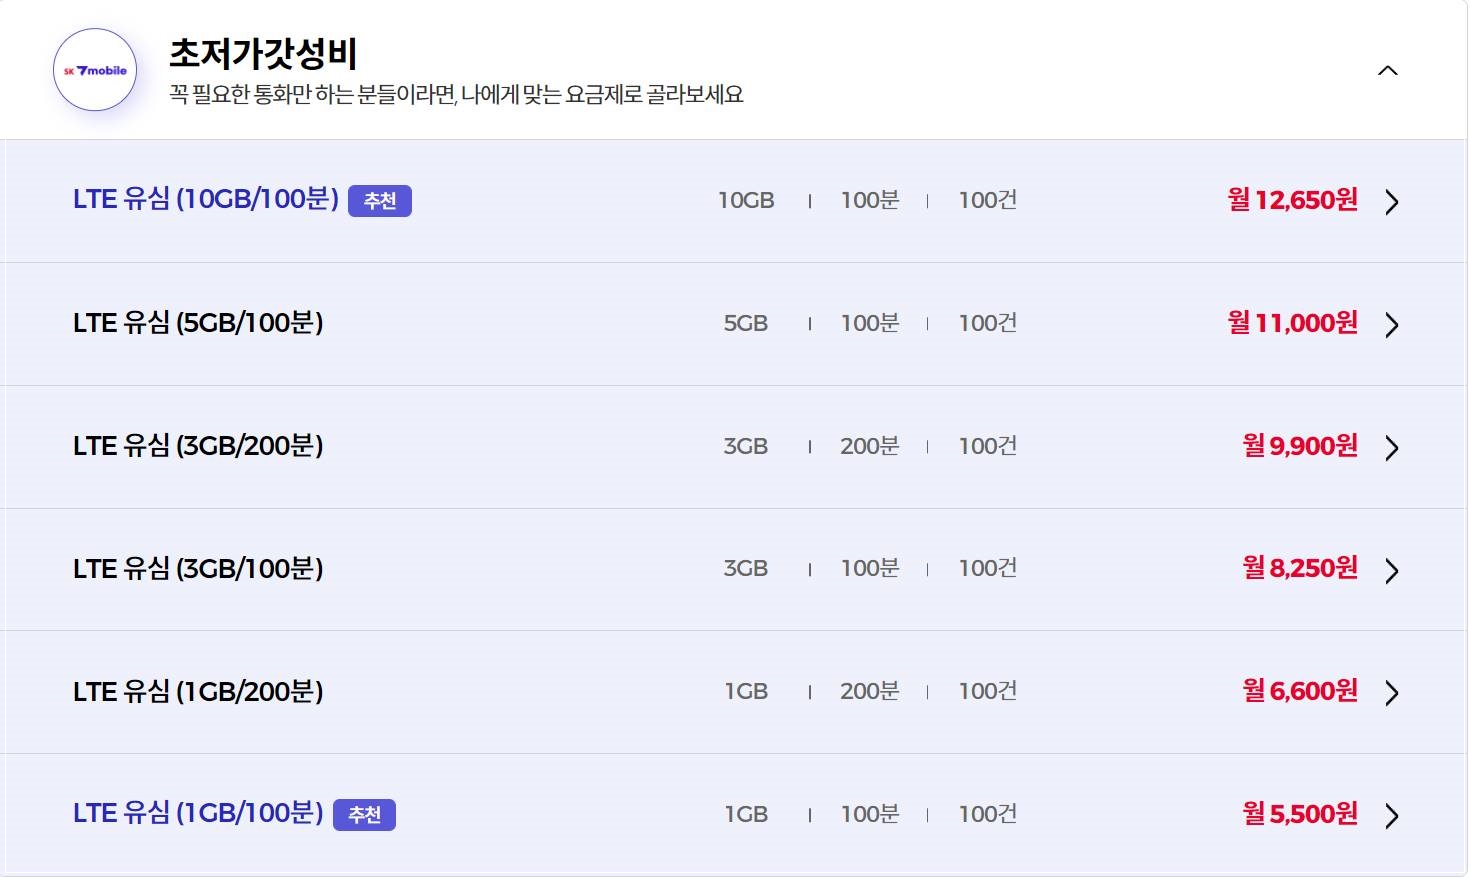
Task: Click the 초저가갓성비 section heading
Action: [x=263, y=53]
